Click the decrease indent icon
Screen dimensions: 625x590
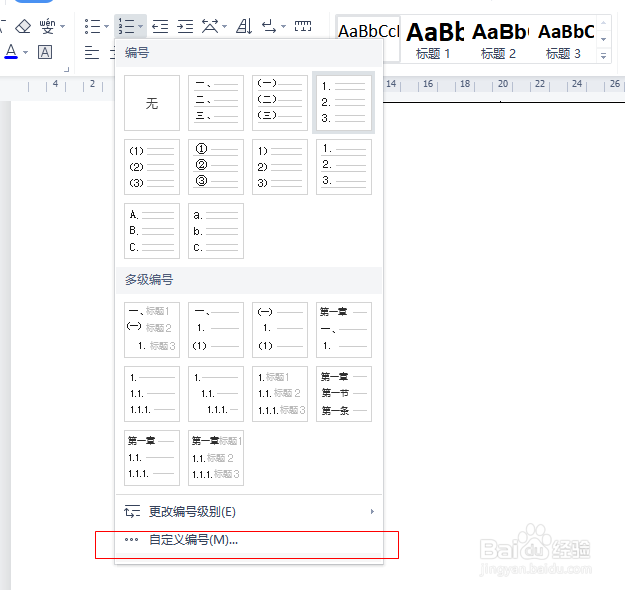pos(160,27)
